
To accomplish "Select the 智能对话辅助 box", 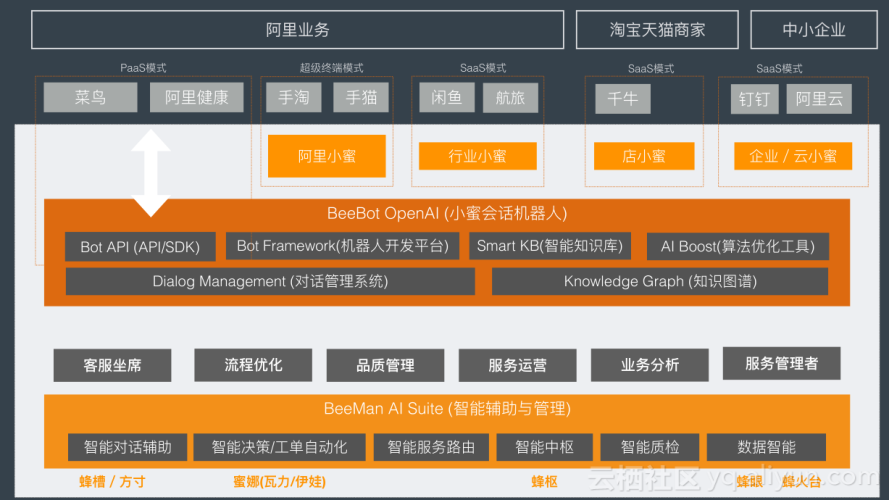I will click(x=128, y=447).
